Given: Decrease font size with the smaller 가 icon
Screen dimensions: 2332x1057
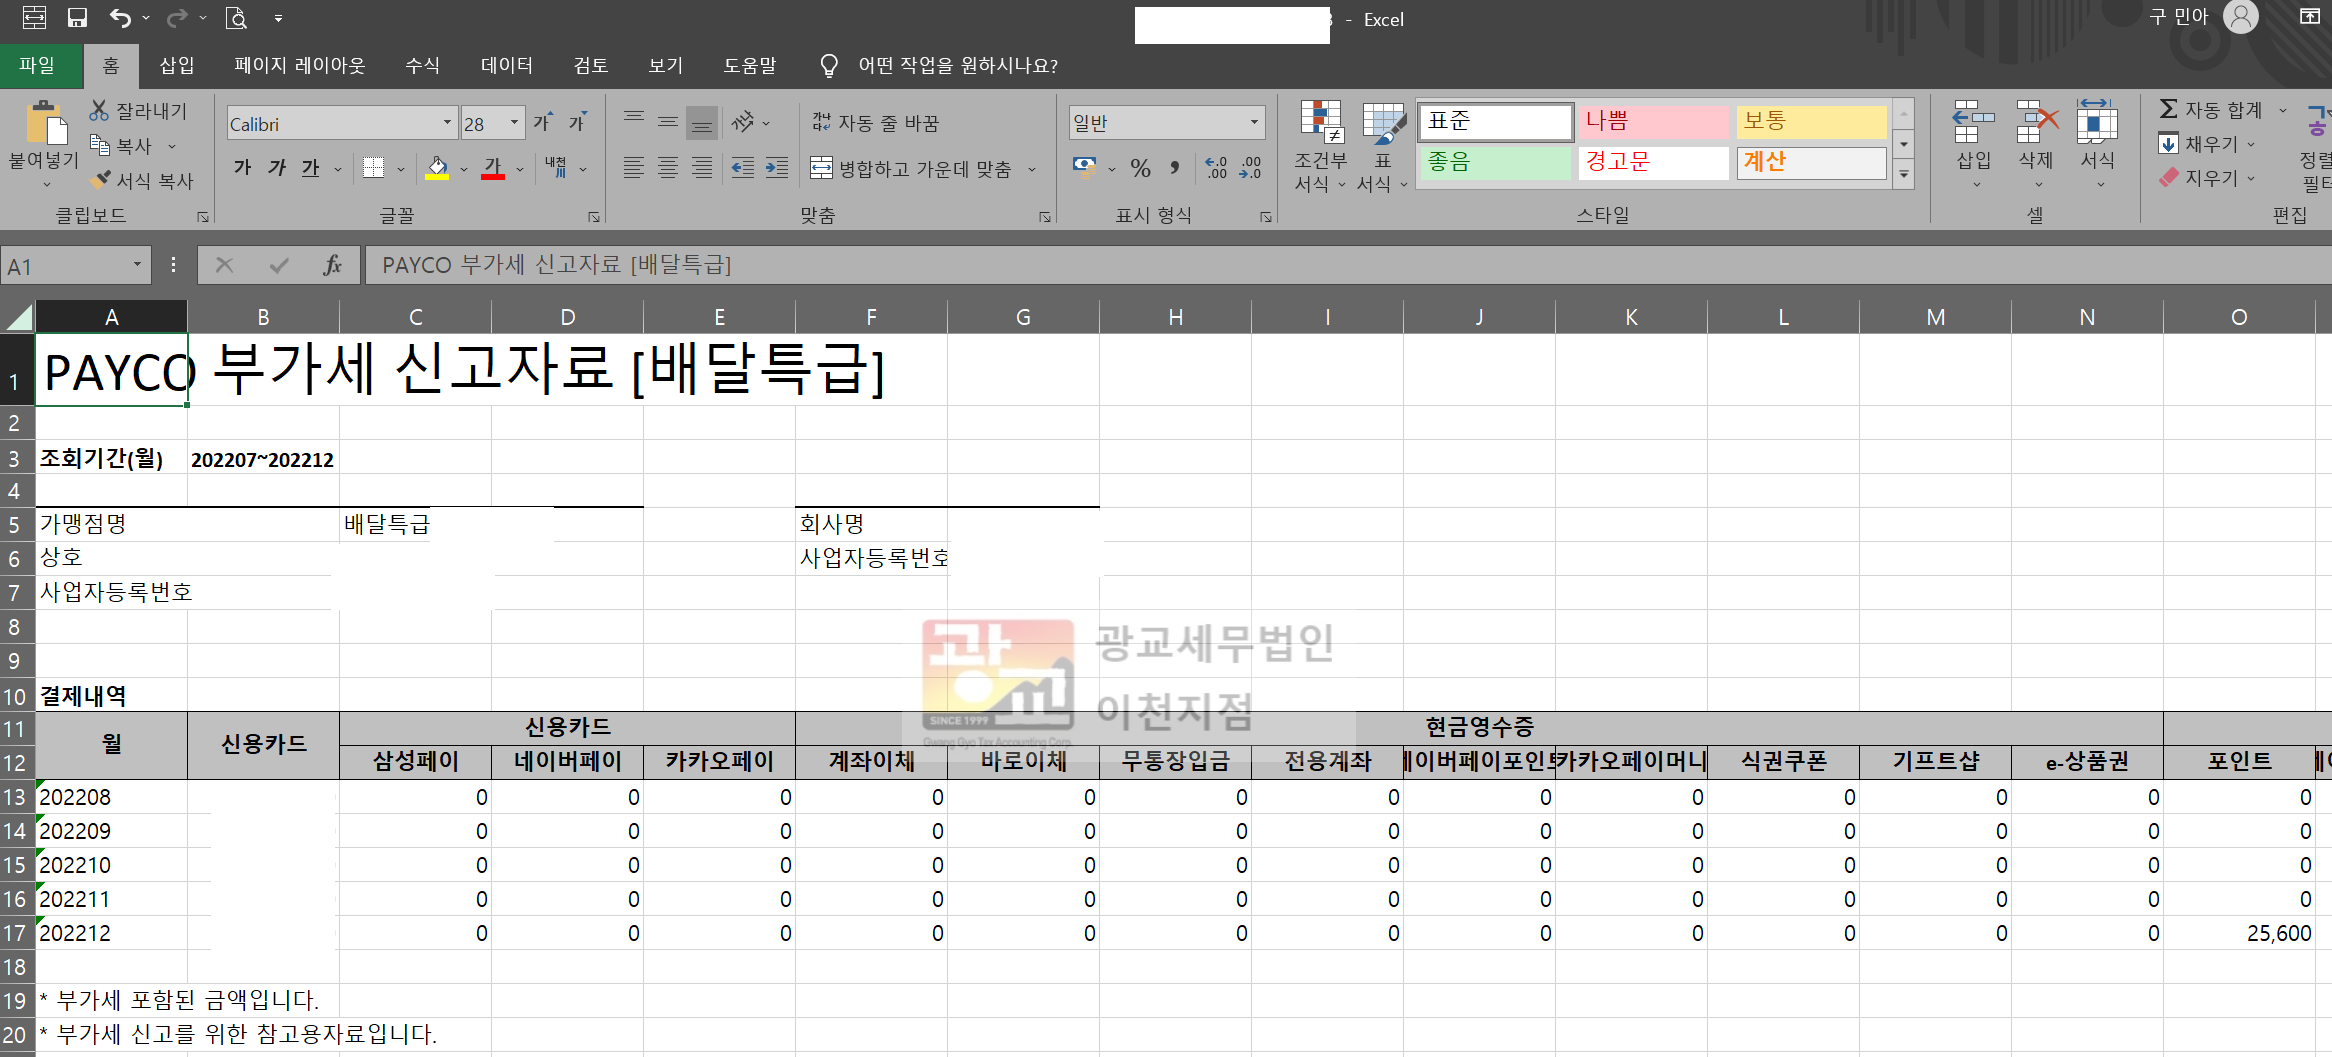Looking at the screenshot, I should (578, 123).
